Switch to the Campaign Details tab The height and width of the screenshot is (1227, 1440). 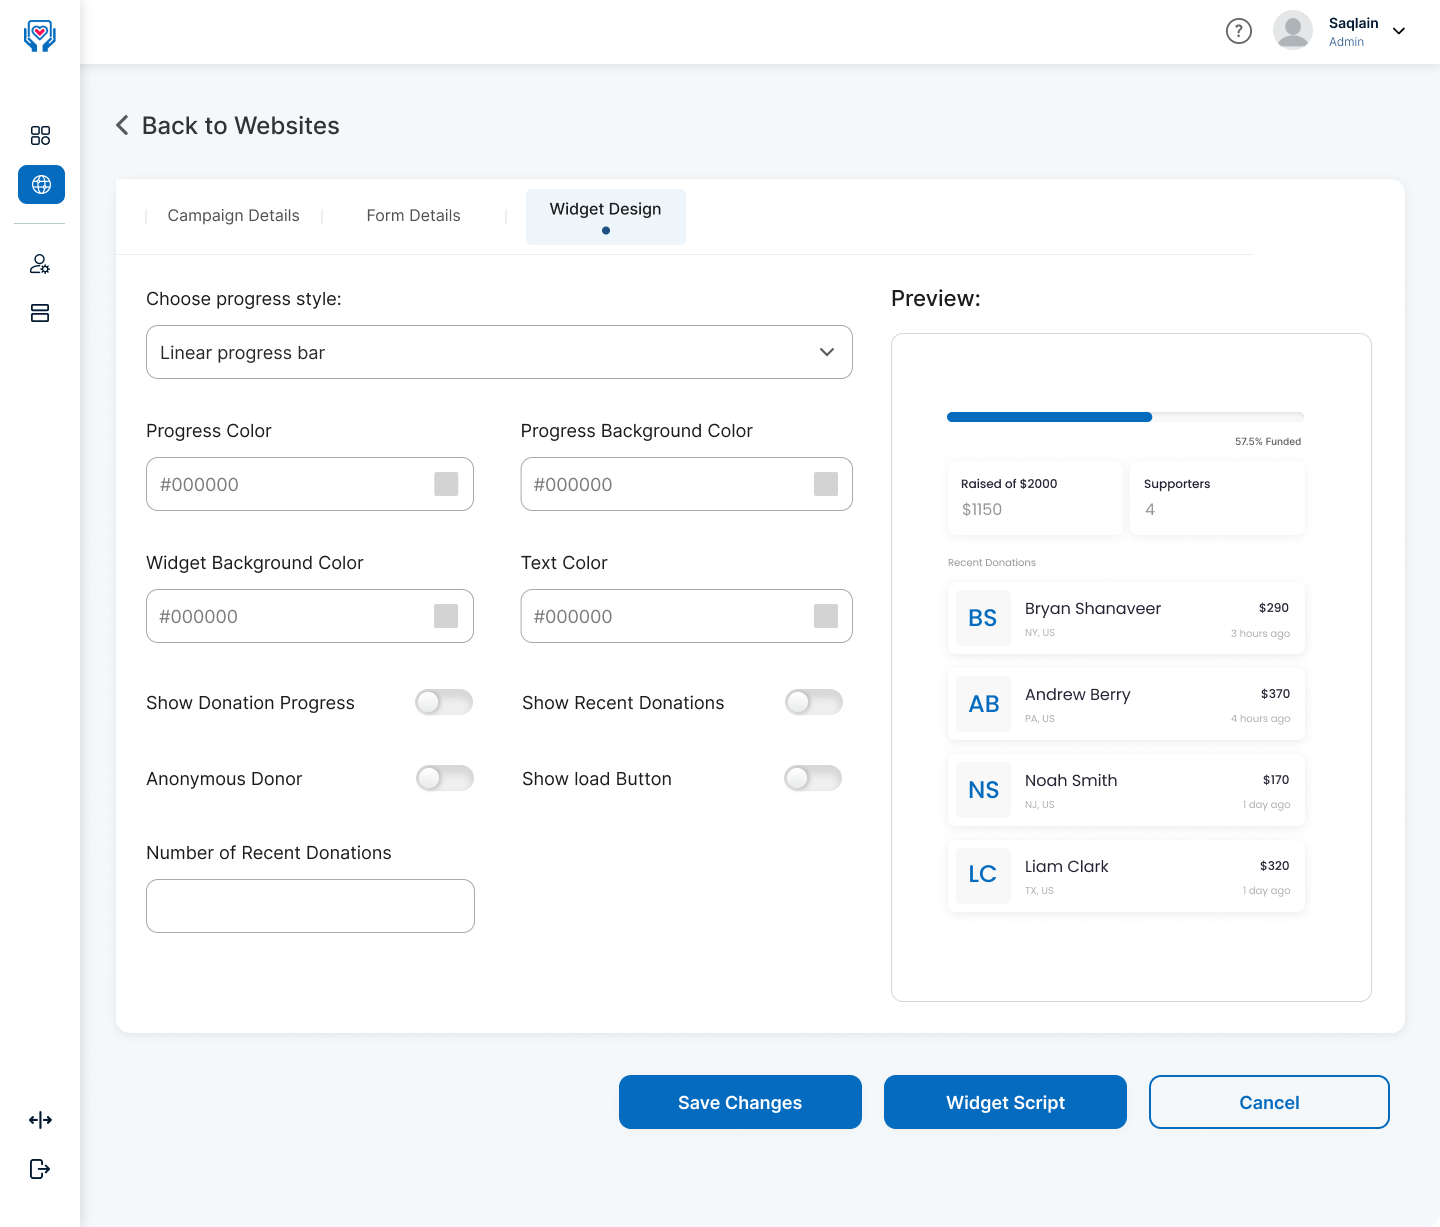(x=233, y=216)
